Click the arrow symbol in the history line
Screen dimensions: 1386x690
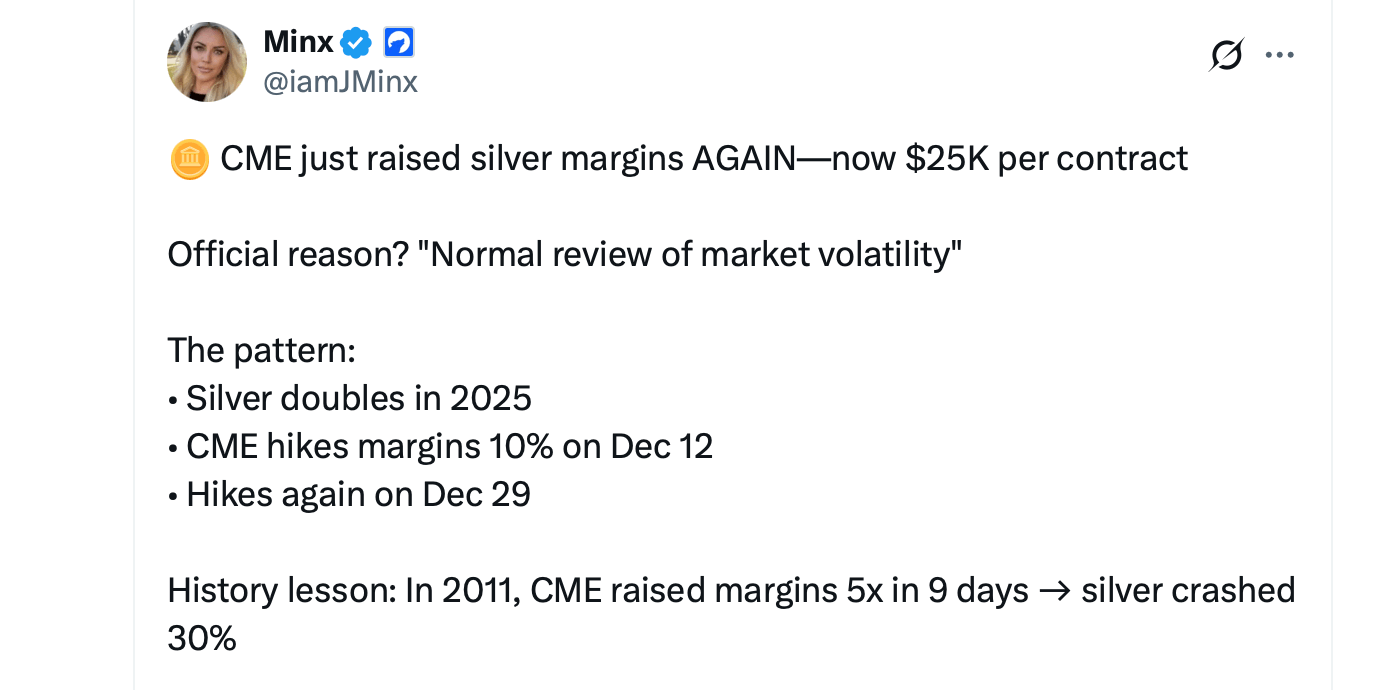1052,590
